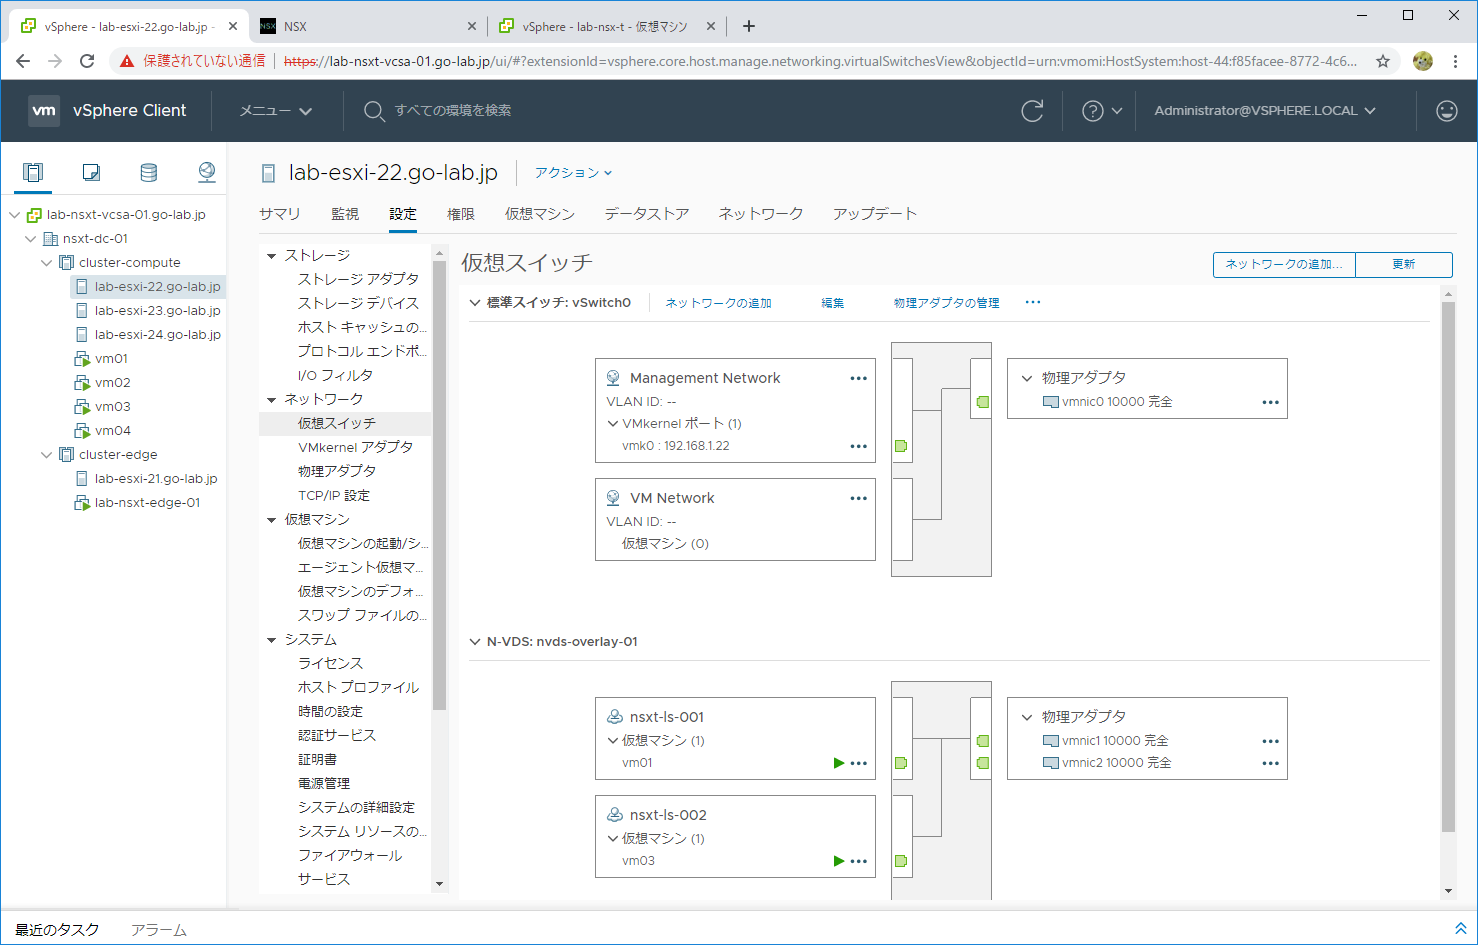The height and width of the screenshot is (945, 1478).
Task: Switch to the サマリ tab
Action: [280, 214]
